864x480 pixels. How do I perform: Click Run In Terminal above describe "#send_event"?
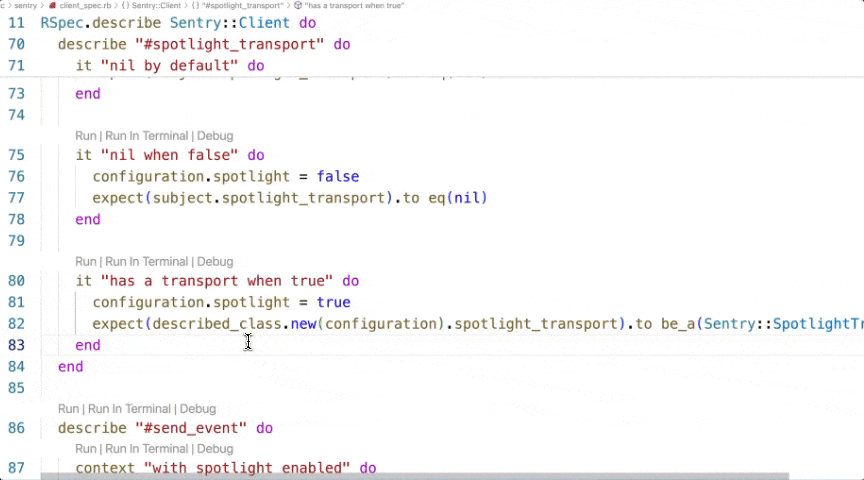coord(129,409)
